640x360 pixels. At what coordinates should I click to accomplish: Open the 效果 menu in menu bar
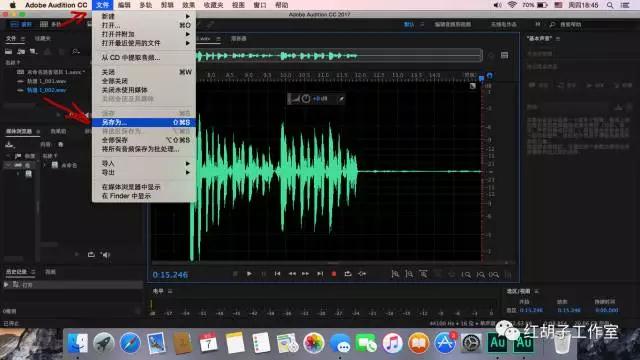tap(189, 5)
